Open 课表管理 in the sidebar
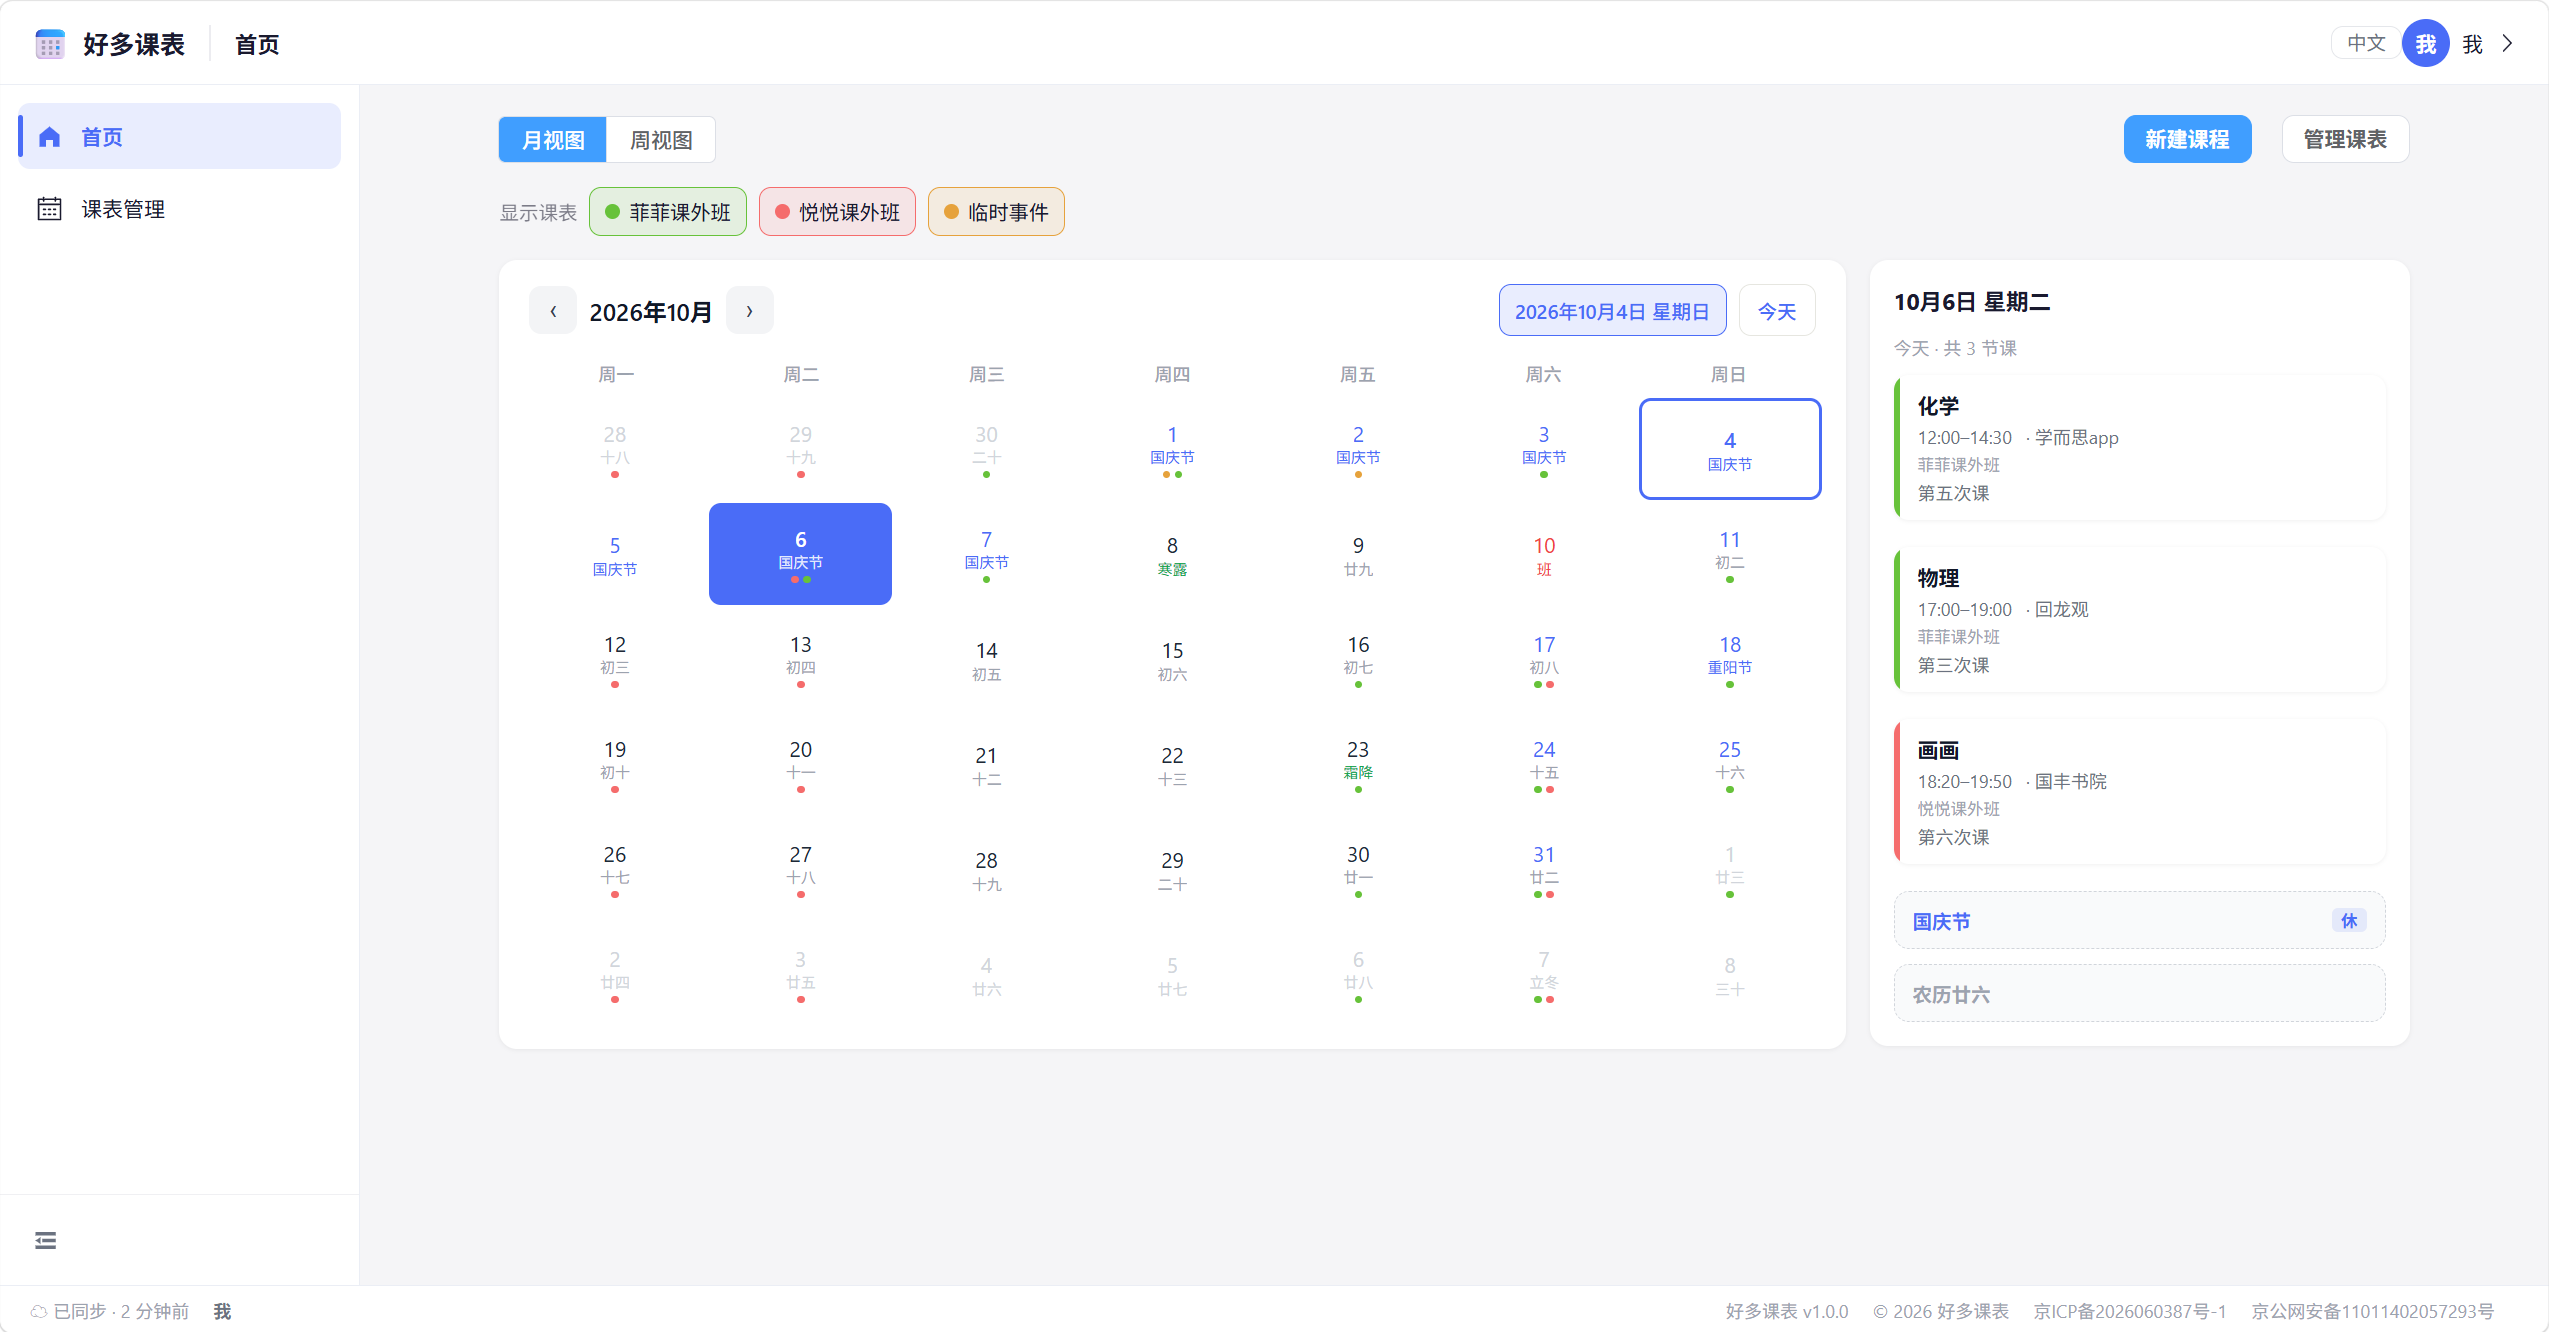This screenshot has height=1332, width=2549. click(180, 209)
